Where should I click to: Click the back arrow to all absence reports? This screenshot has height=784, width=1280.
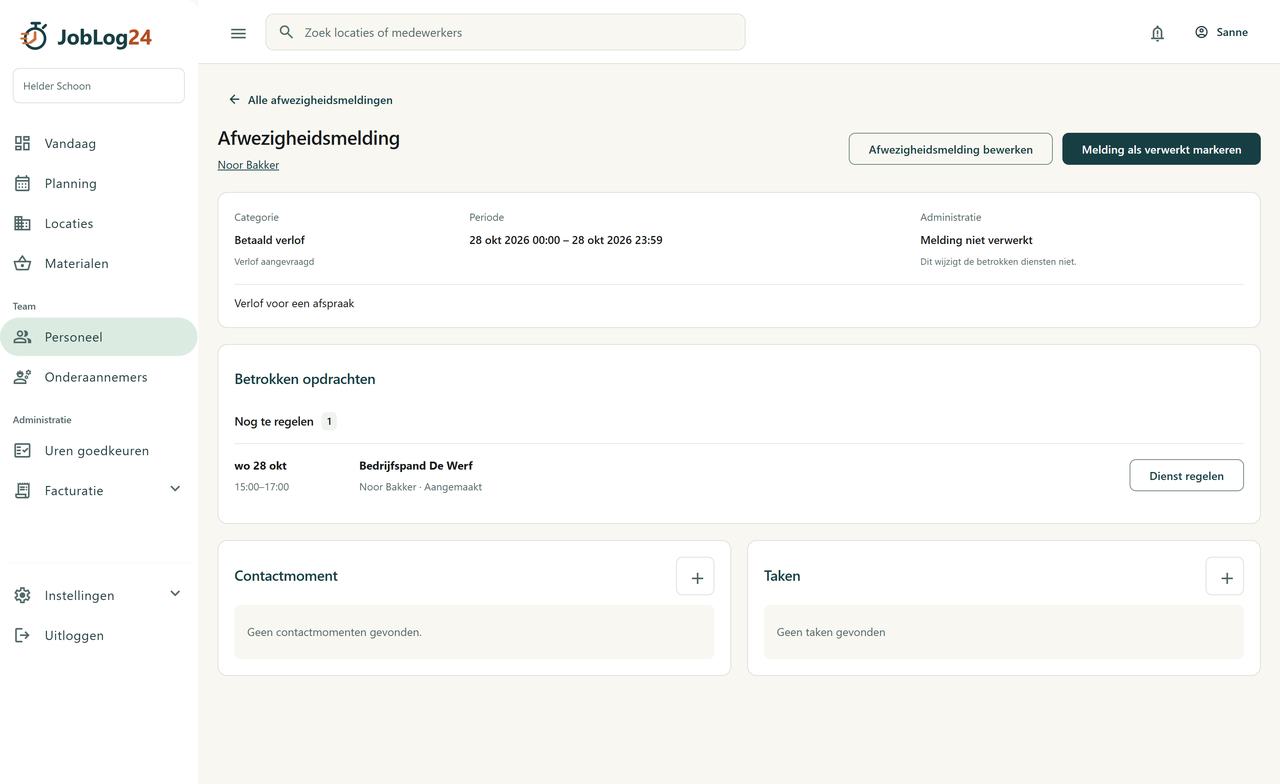234,100
